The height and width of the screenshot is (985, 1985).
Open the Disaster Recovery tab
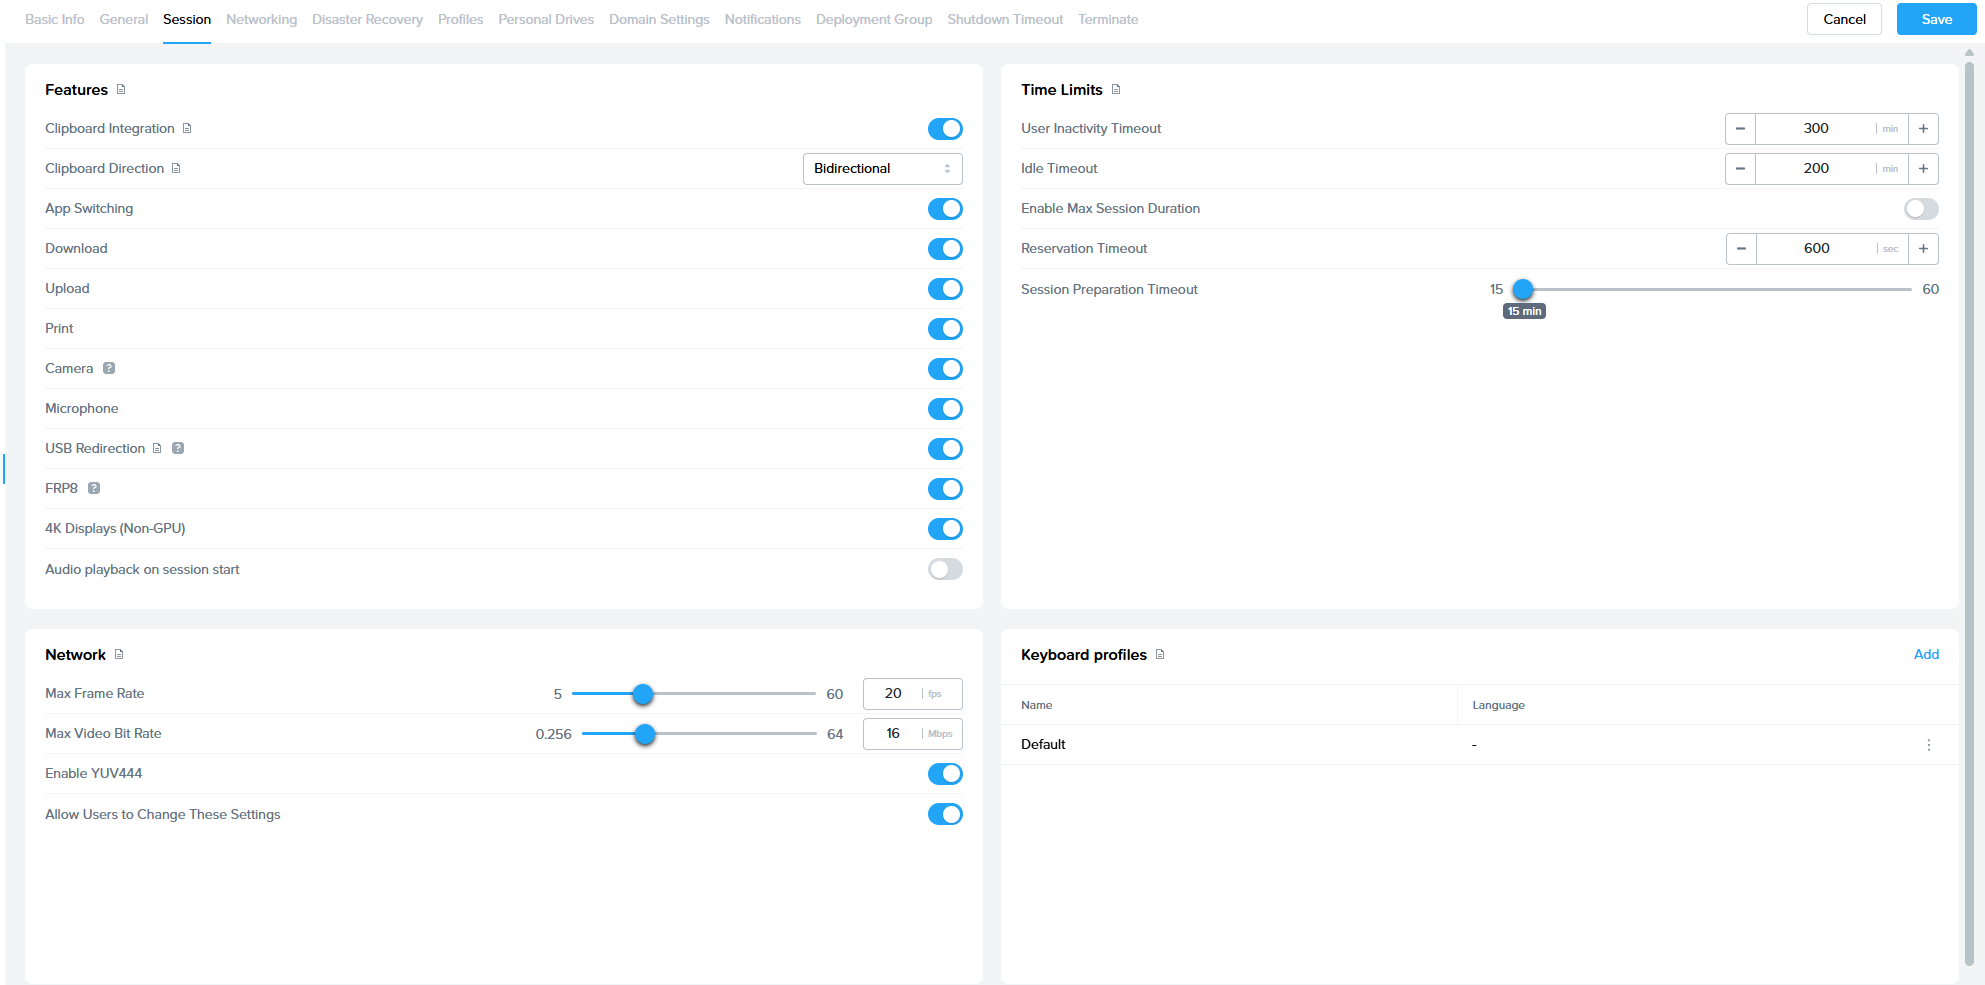point(367,20)
